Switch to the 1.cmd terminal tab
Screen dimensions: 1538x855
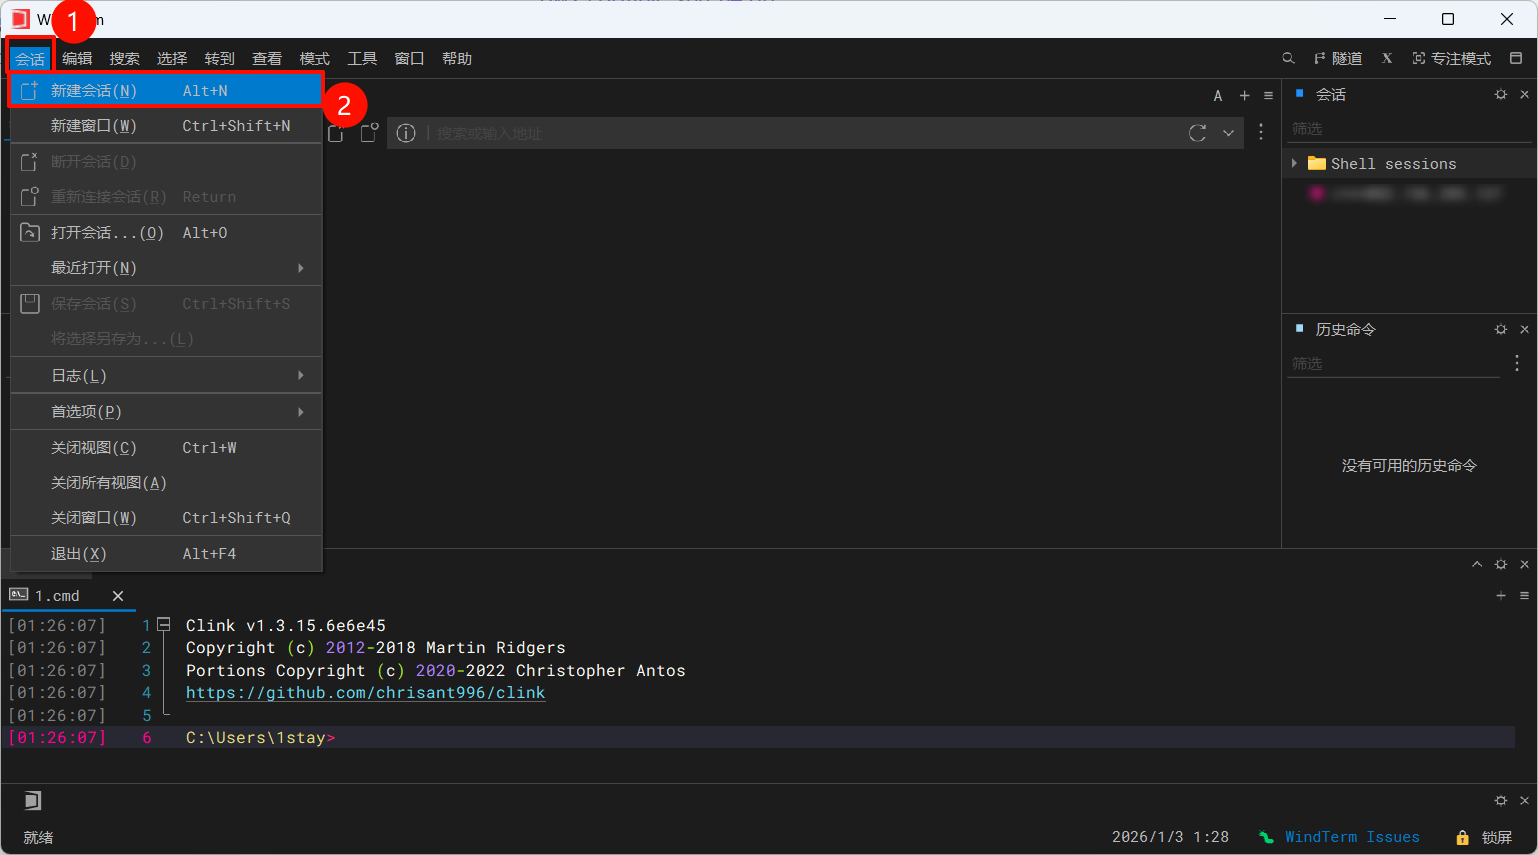(58, 596)
